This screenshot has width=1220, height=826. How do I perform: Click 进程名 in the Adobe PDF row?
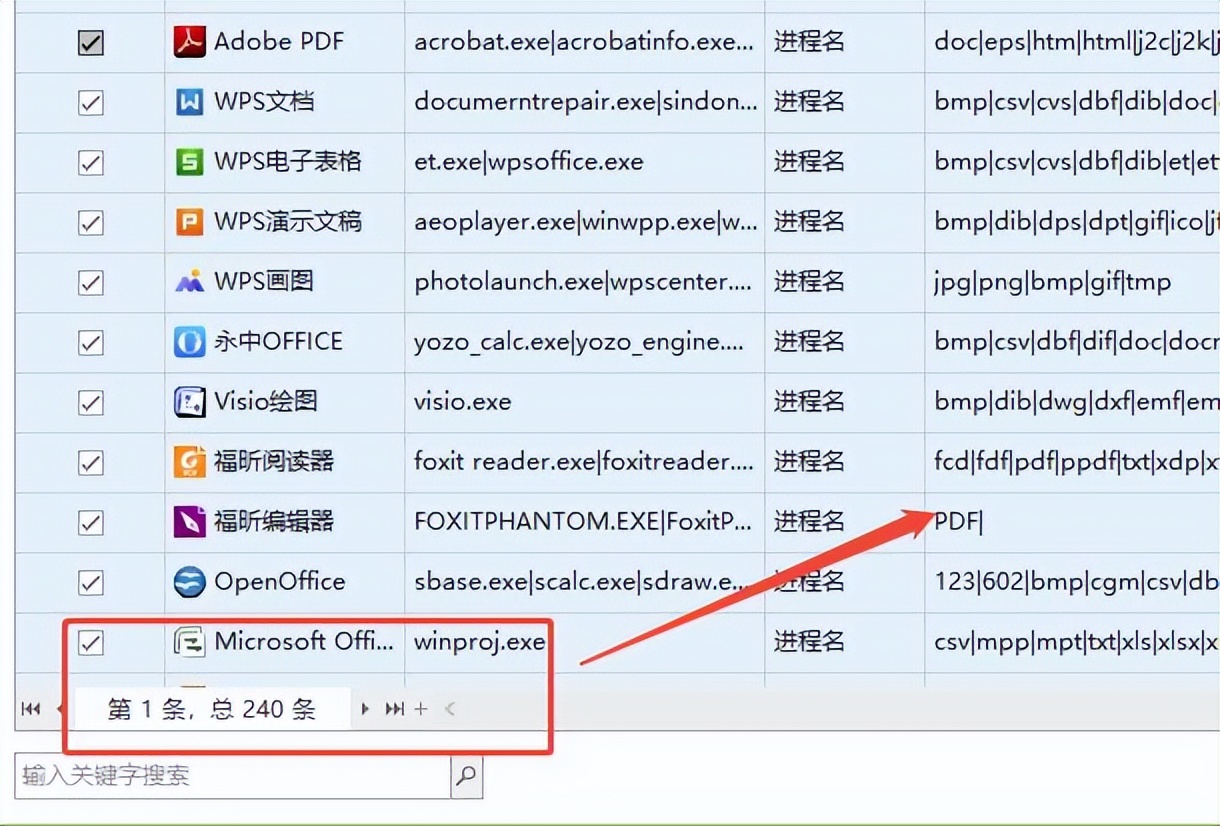tap(809, 42)
